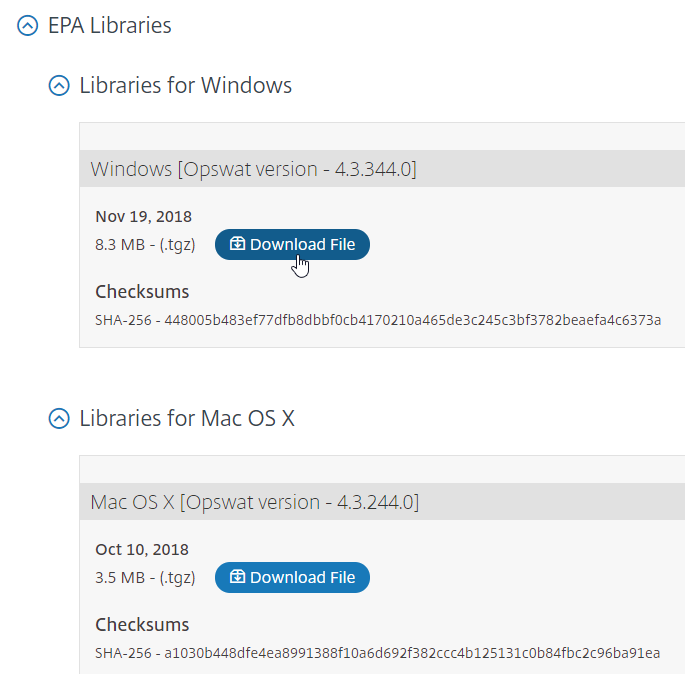Collapse the Libraries for Mac OS X chevron

[59, 418]
